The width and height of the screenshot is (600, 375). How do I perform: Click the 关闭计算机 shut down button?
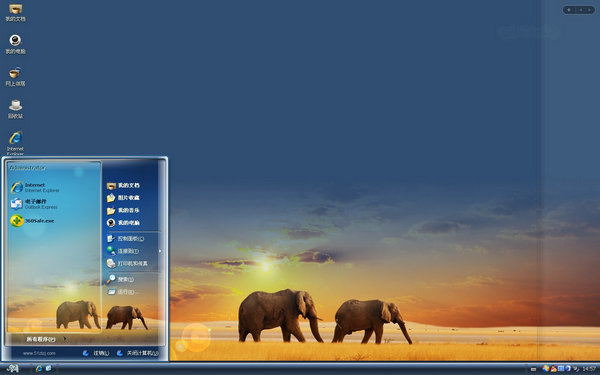(x=137, y=353)
